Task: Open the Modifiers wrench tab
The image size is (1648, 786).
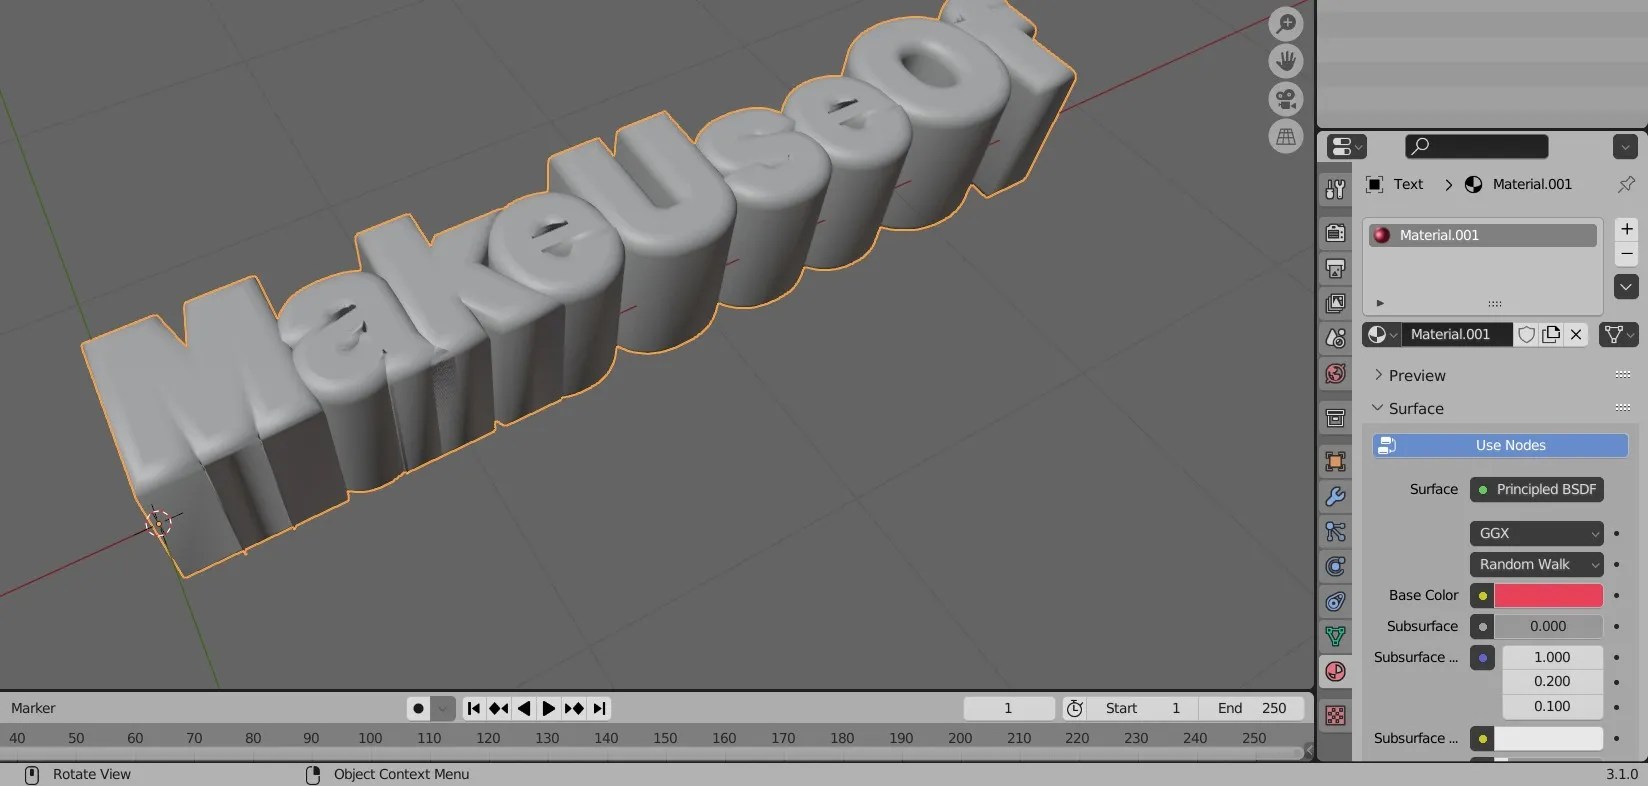Action: 1335,496
